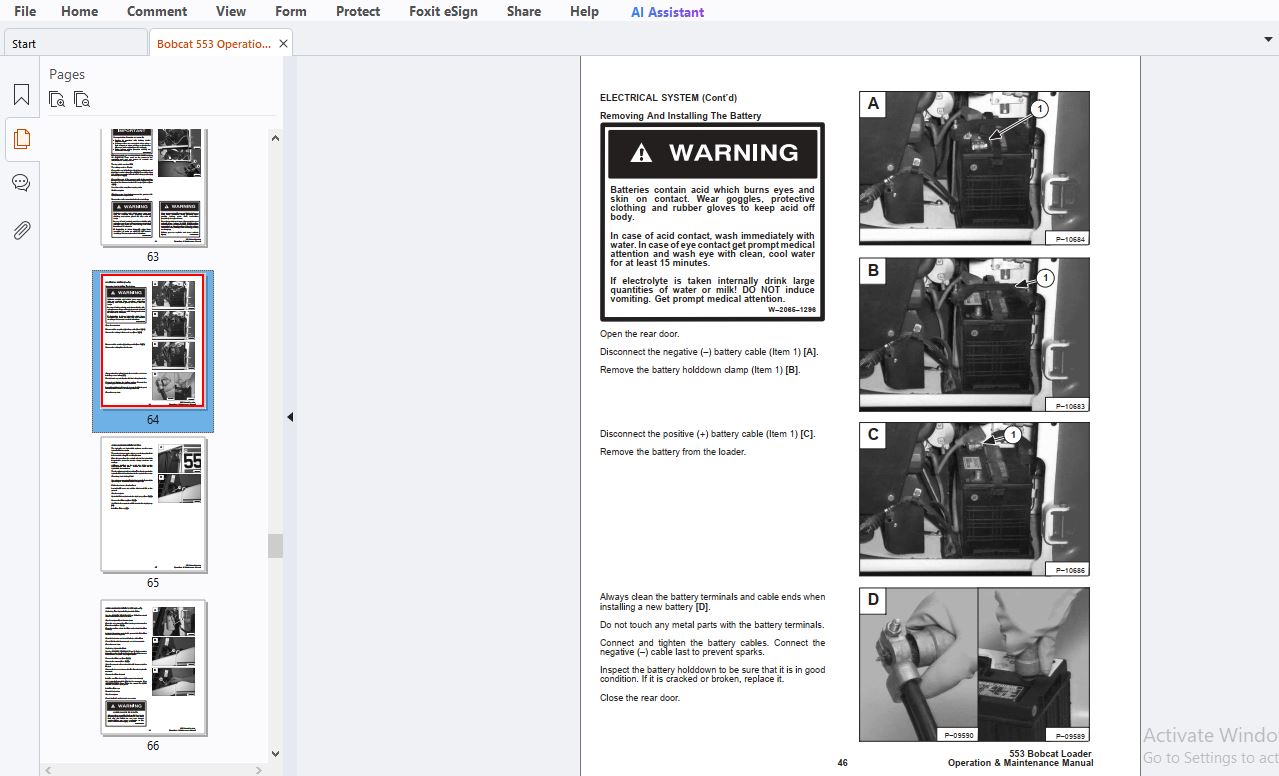Click the page label '64'
This screenshot has width=1279, height=776.
click(153, 420)
